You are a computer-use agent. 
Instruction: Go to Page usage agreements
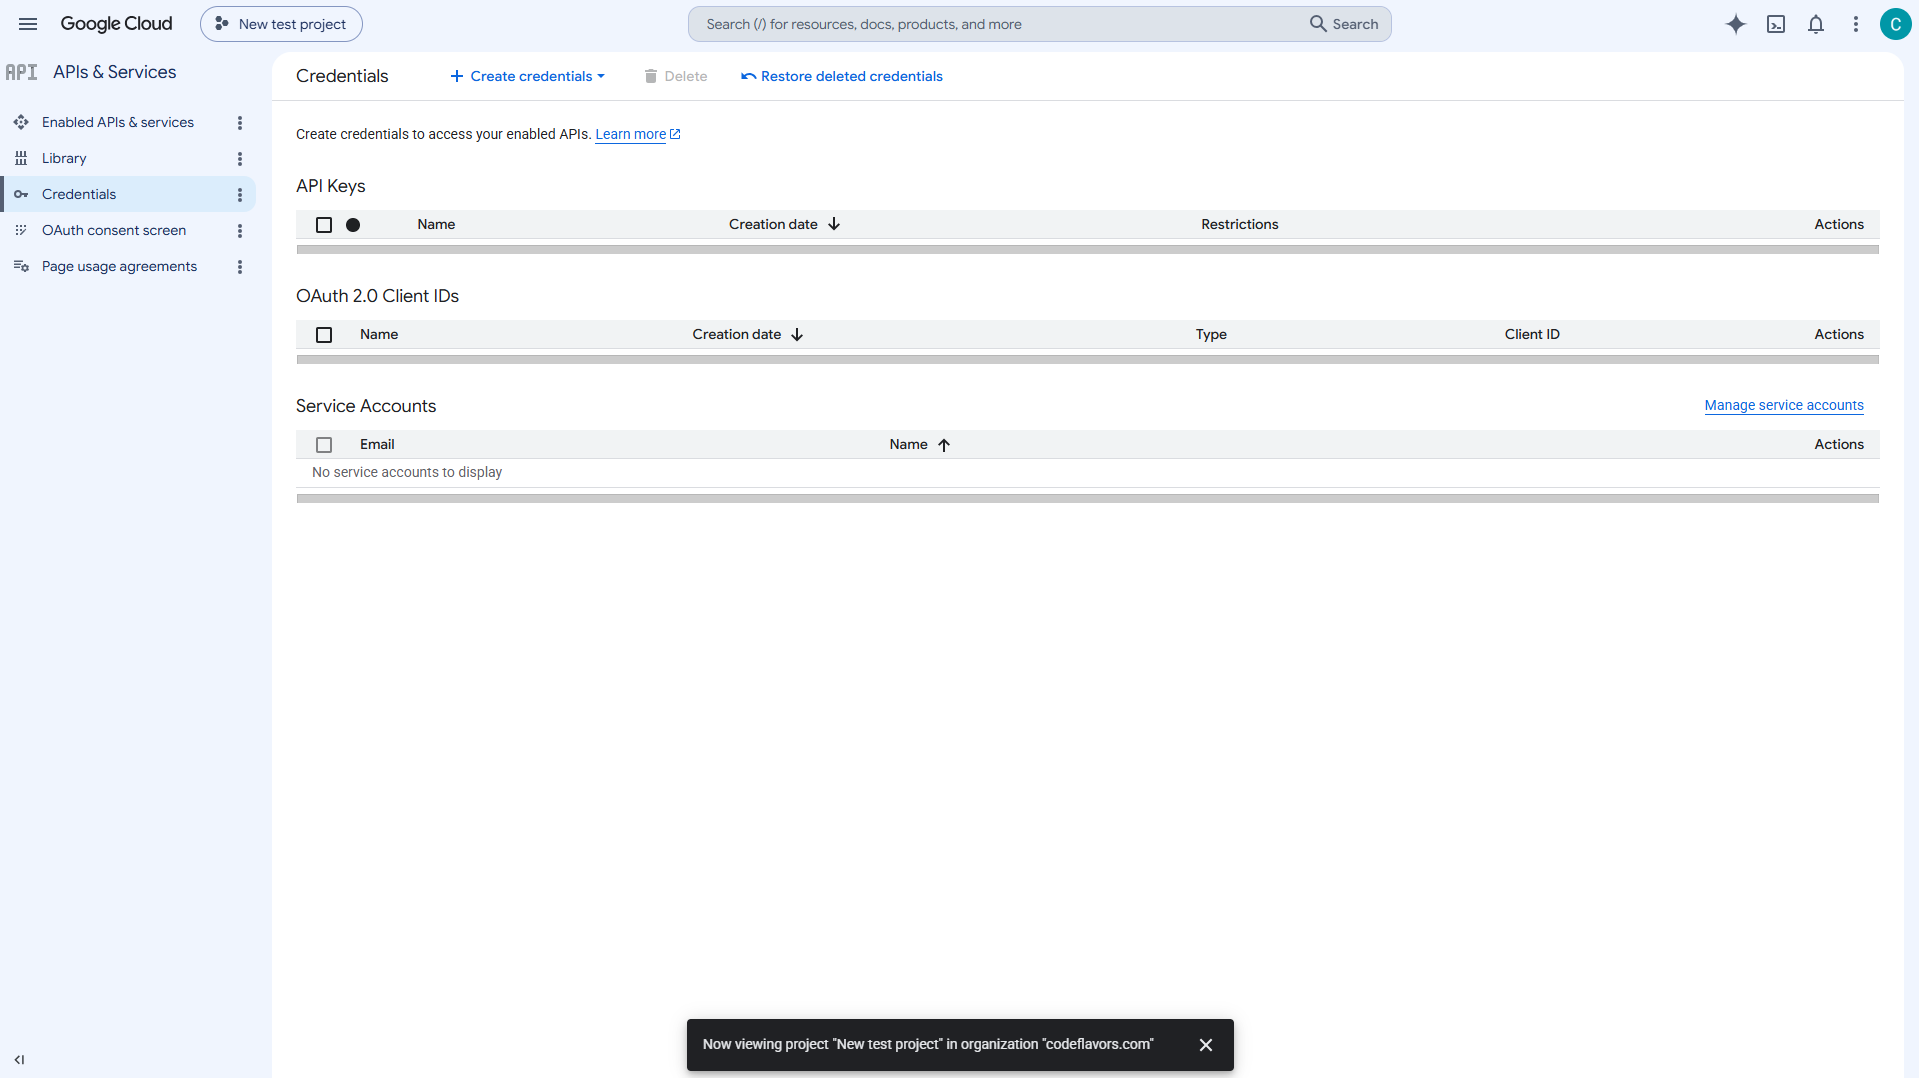point(119,266)
